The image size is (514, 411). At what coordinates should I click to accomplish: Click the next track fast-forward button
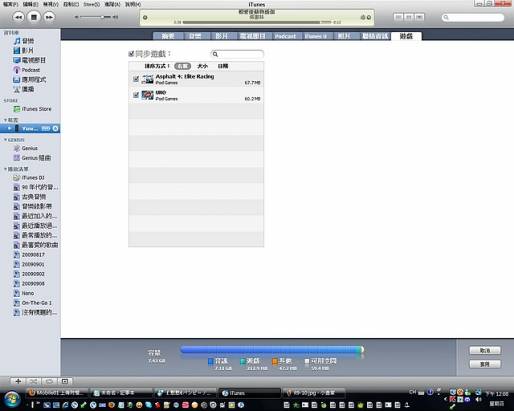point(49,17)
